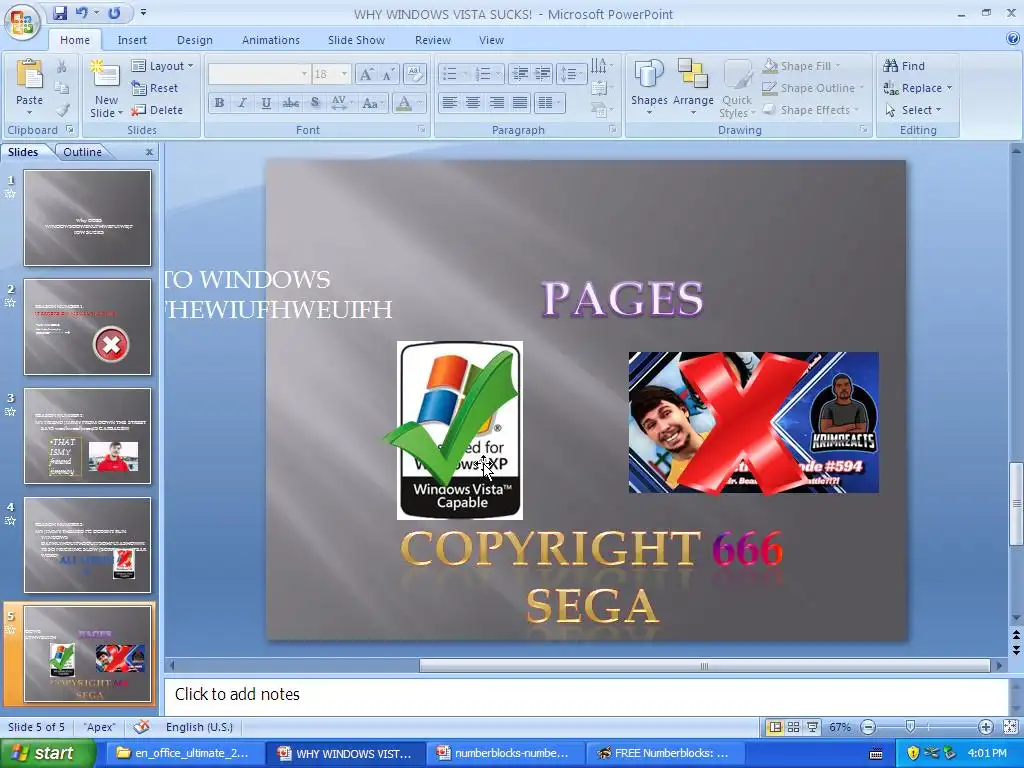Open the Font name combo box
The height and width of the screenshot is (768, 1024).
click(259, 74)
